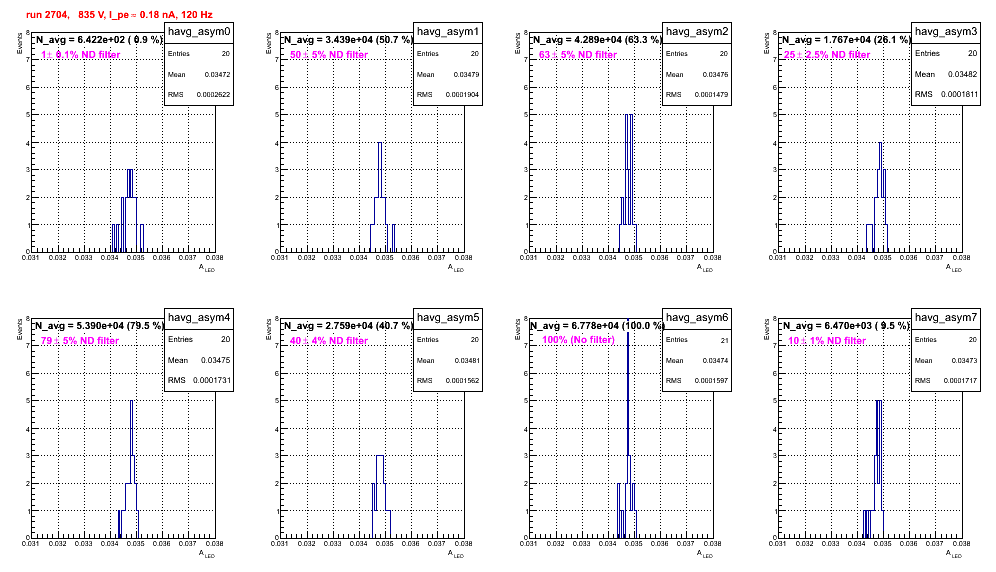Select the havg_asym1 stats box title
Viewport: 996px width, 572px height.
(x=448, y=32)
